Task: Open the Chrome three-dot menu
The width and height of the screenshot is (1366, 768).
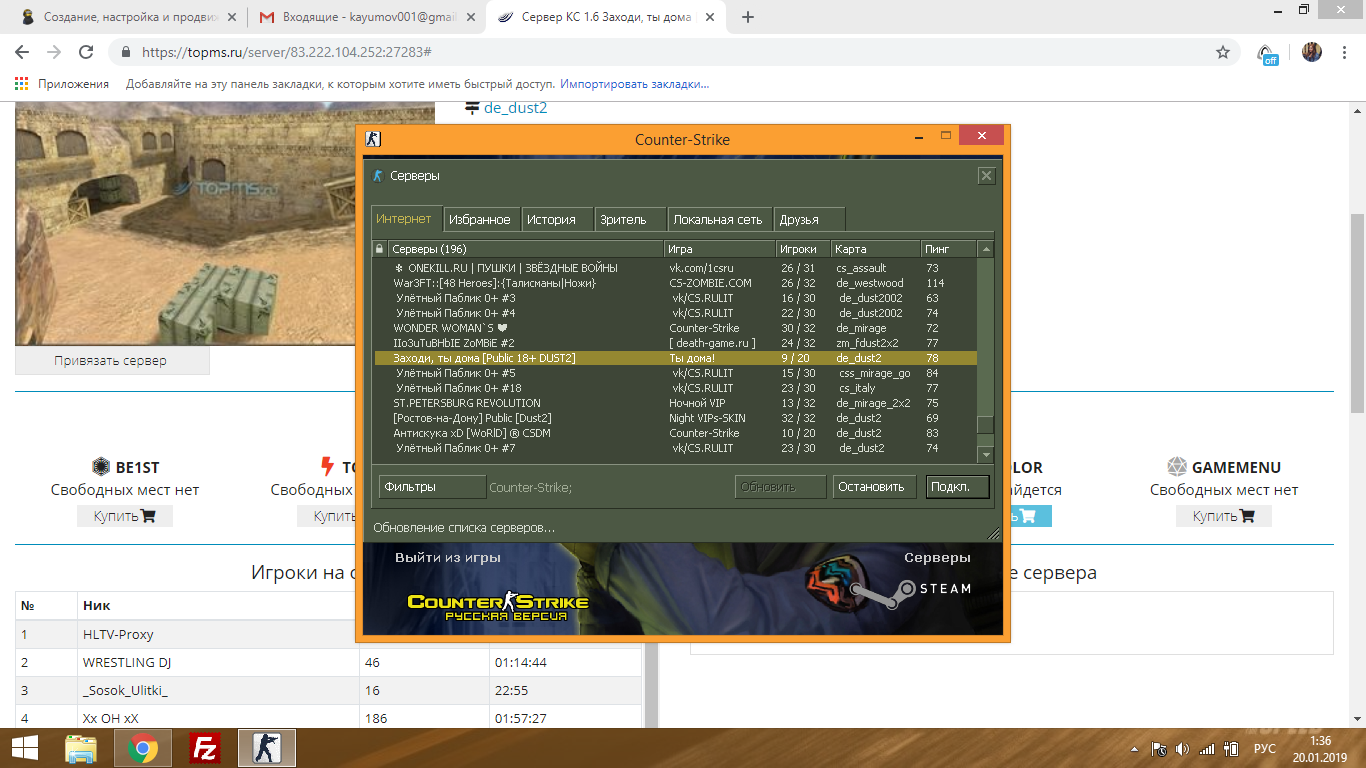Action: pos(1344,52)
